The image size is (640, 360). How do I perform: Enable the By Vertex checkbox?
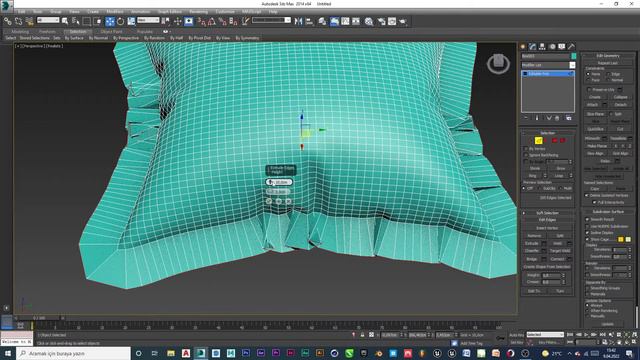526,149
